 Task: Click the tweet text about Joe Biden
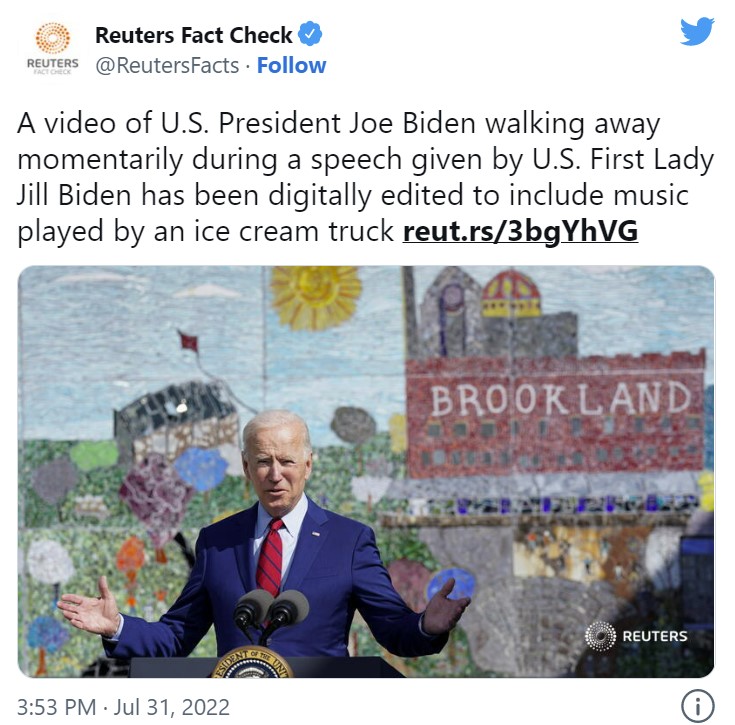pyautogui.click(x=366, y=177)
